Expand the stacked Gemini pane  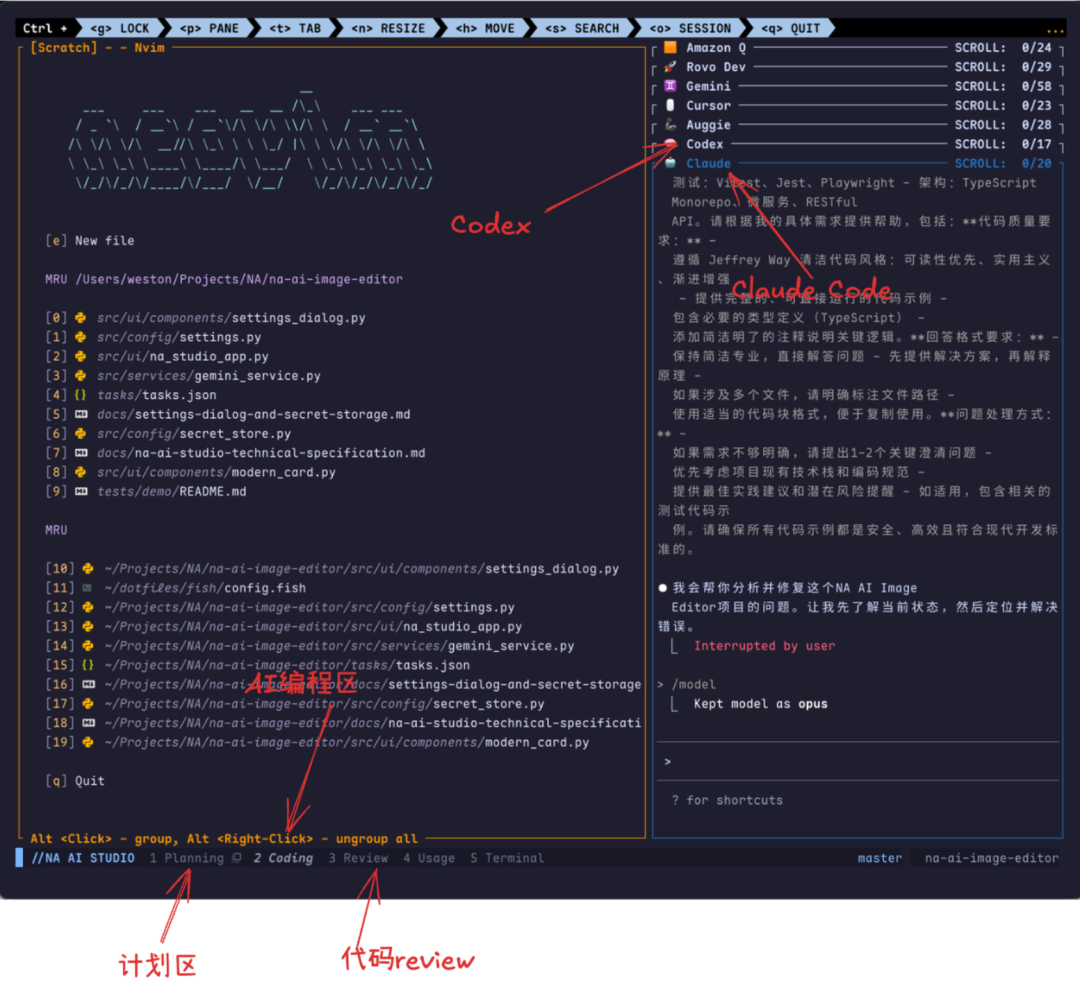[x=858, y=86]
